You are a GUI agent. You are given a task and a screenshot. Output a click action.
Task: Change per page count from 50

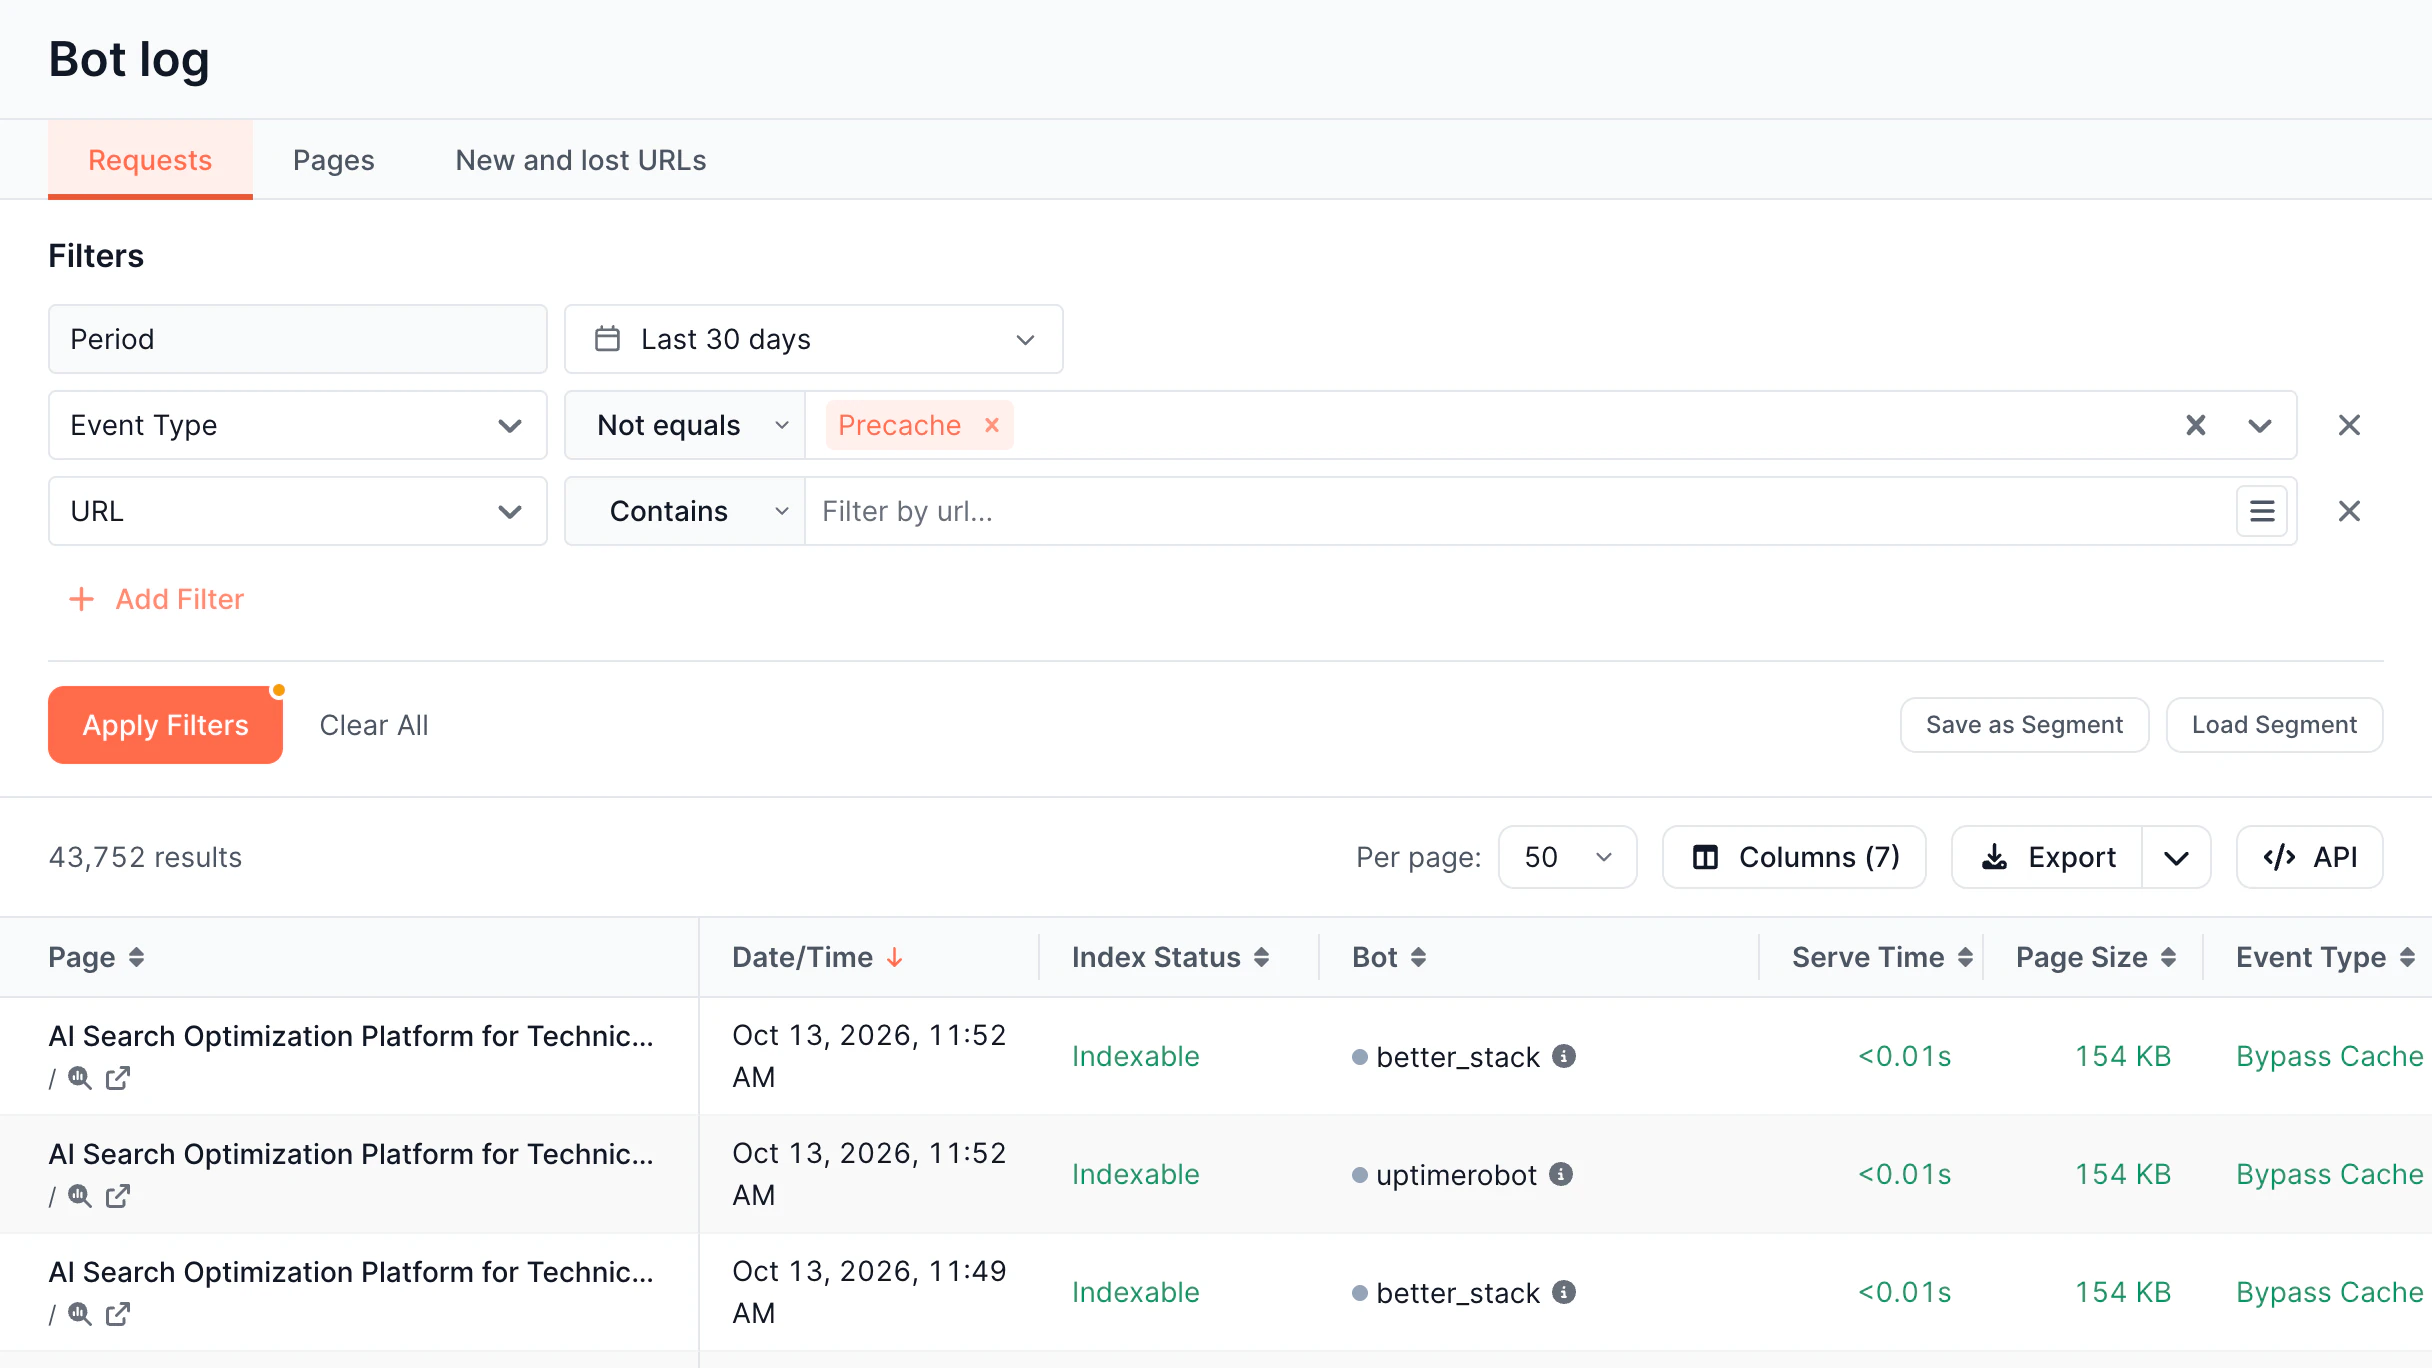1567,857
